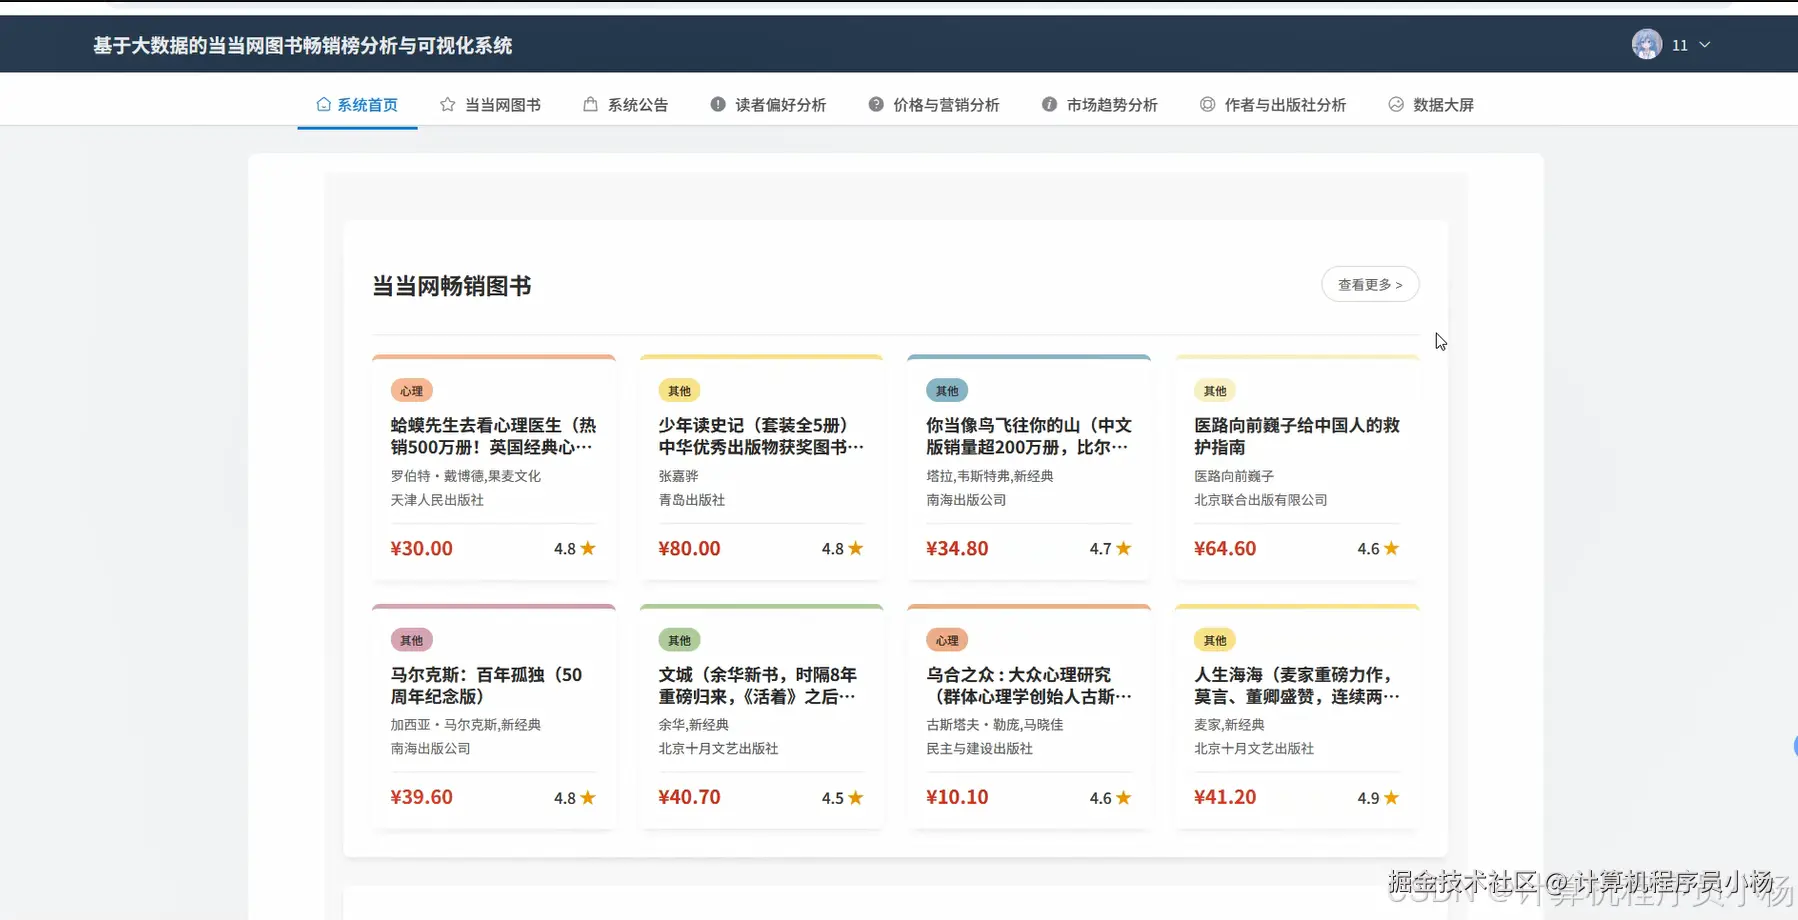Click the home icon beside 系统首页

click(x=323, y=104)
